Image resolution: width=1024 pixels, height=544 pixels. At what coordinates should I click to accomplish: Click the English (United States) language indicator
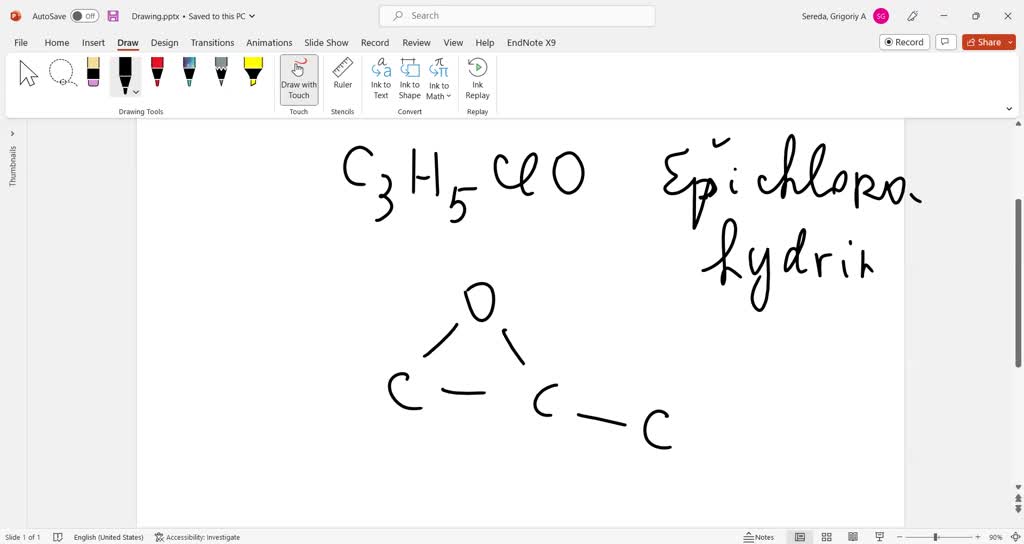coord(108,537)
